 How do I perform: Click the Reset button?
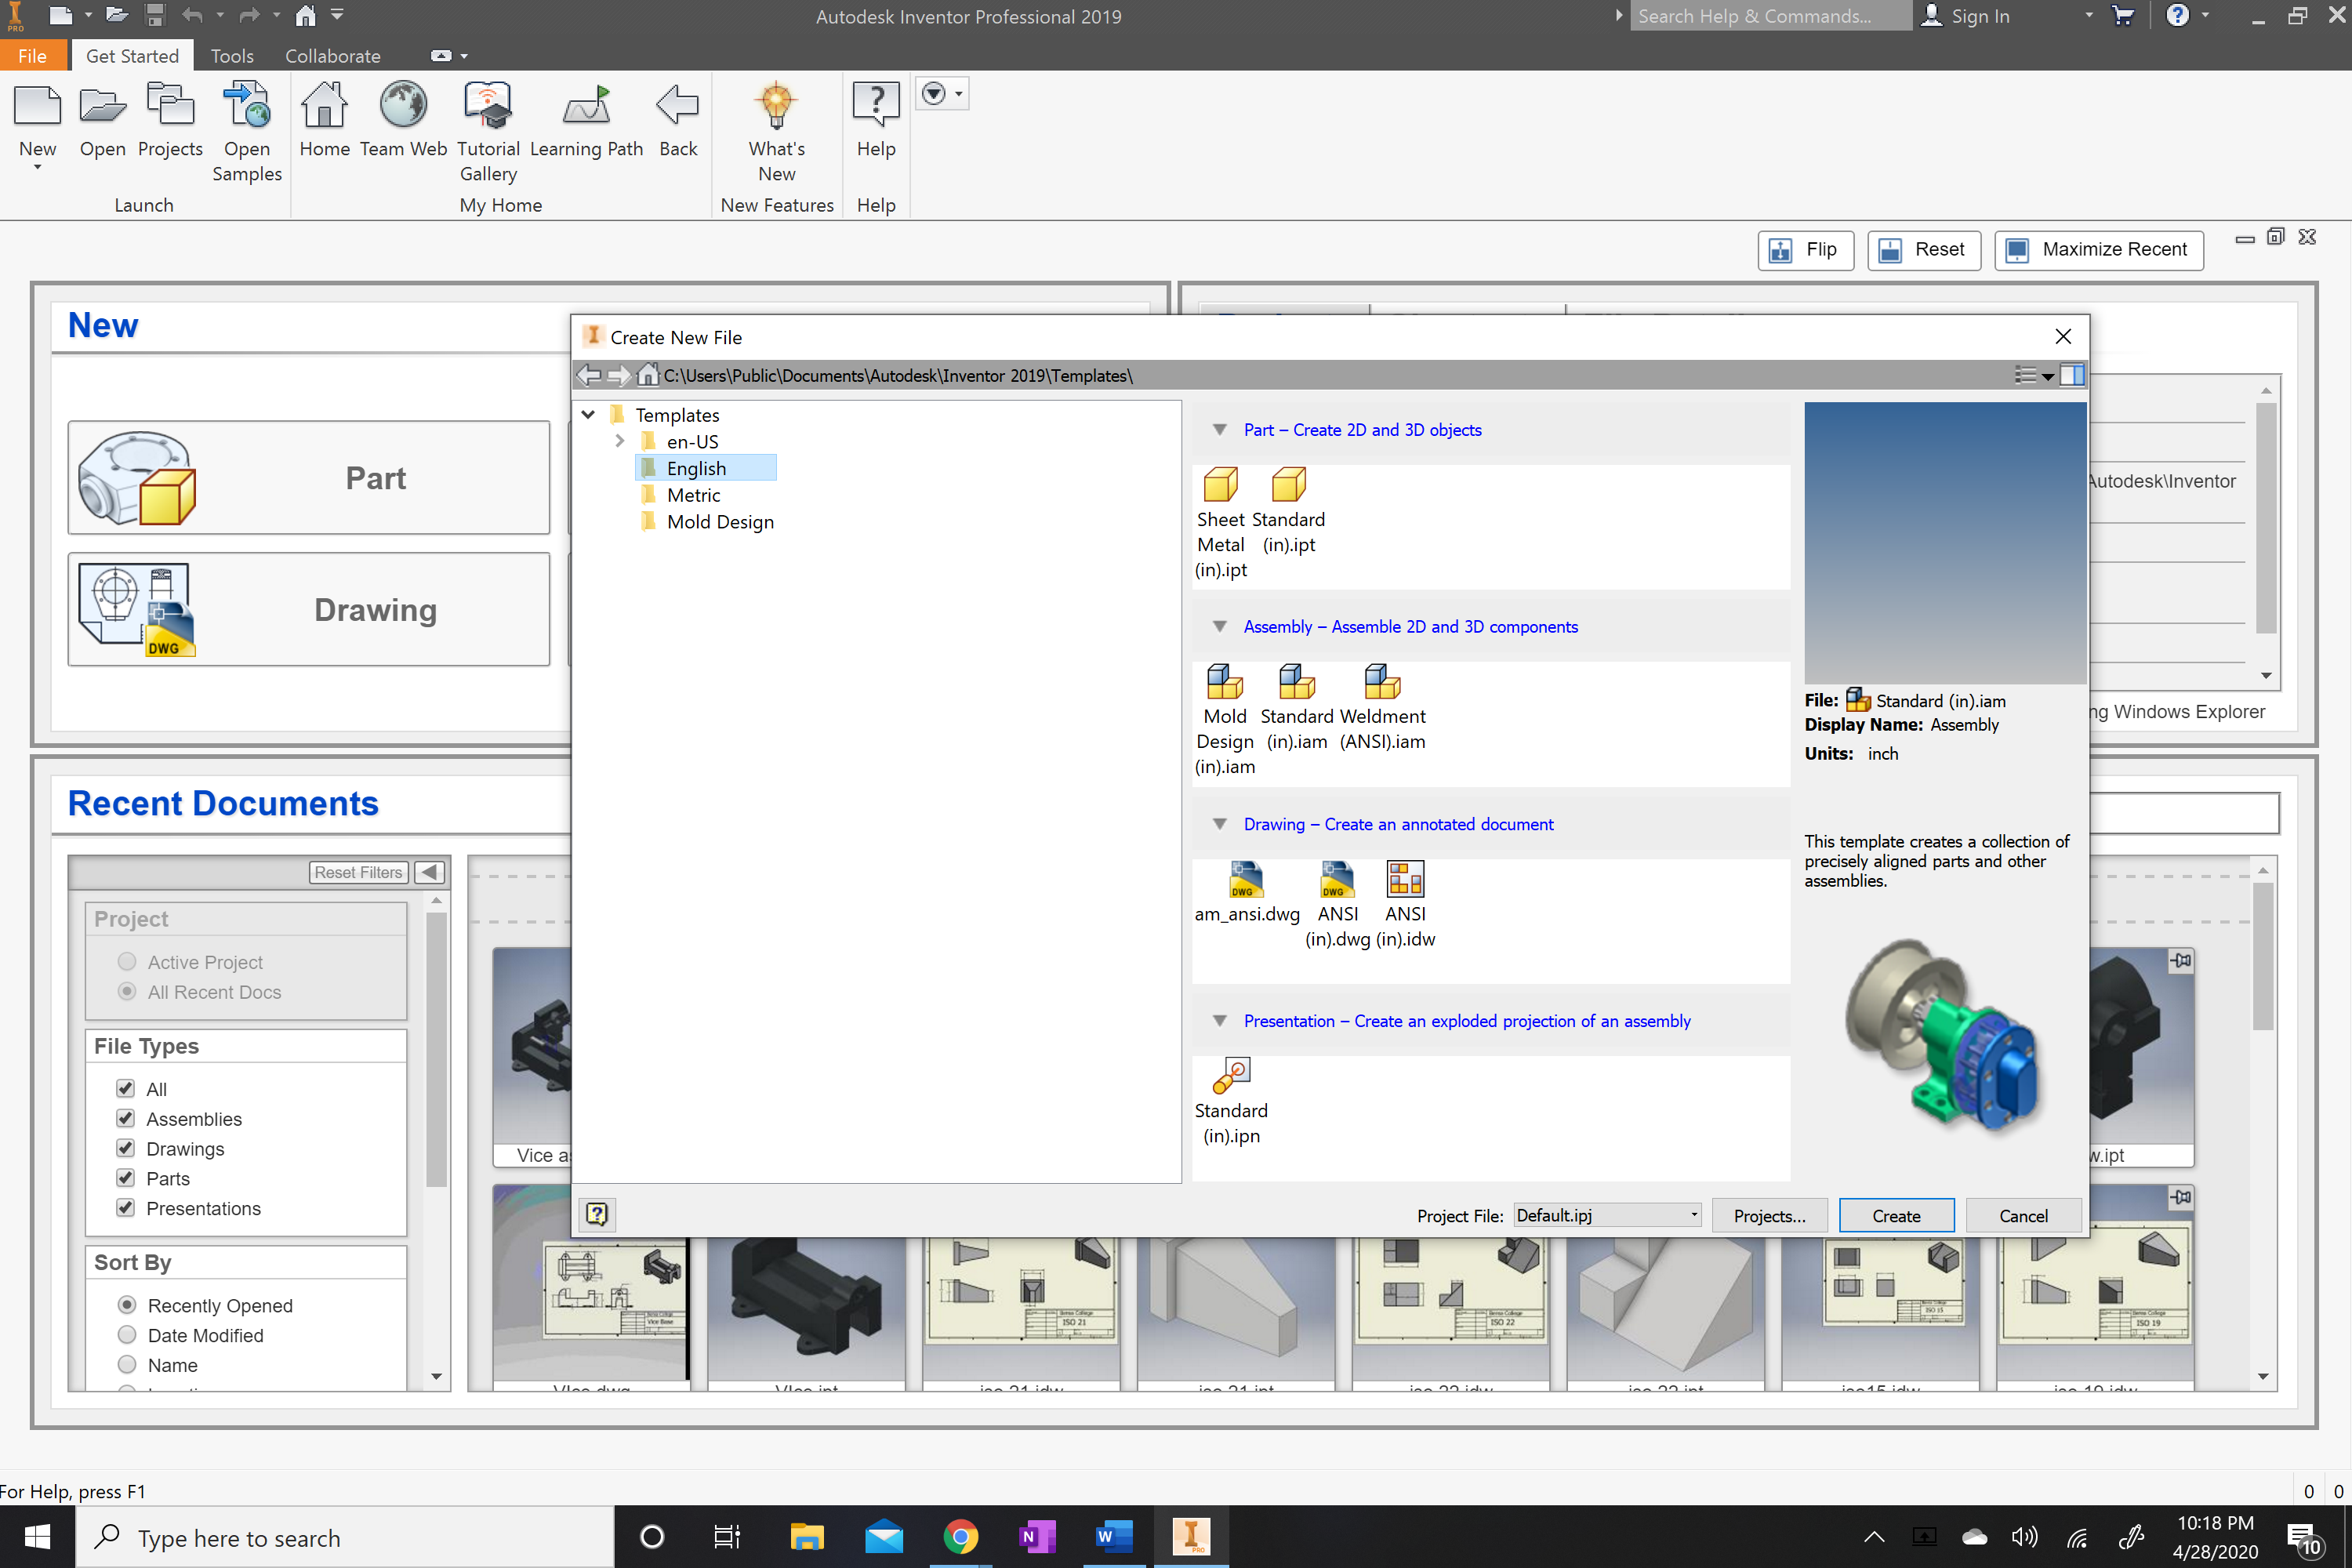[1923, 250]
